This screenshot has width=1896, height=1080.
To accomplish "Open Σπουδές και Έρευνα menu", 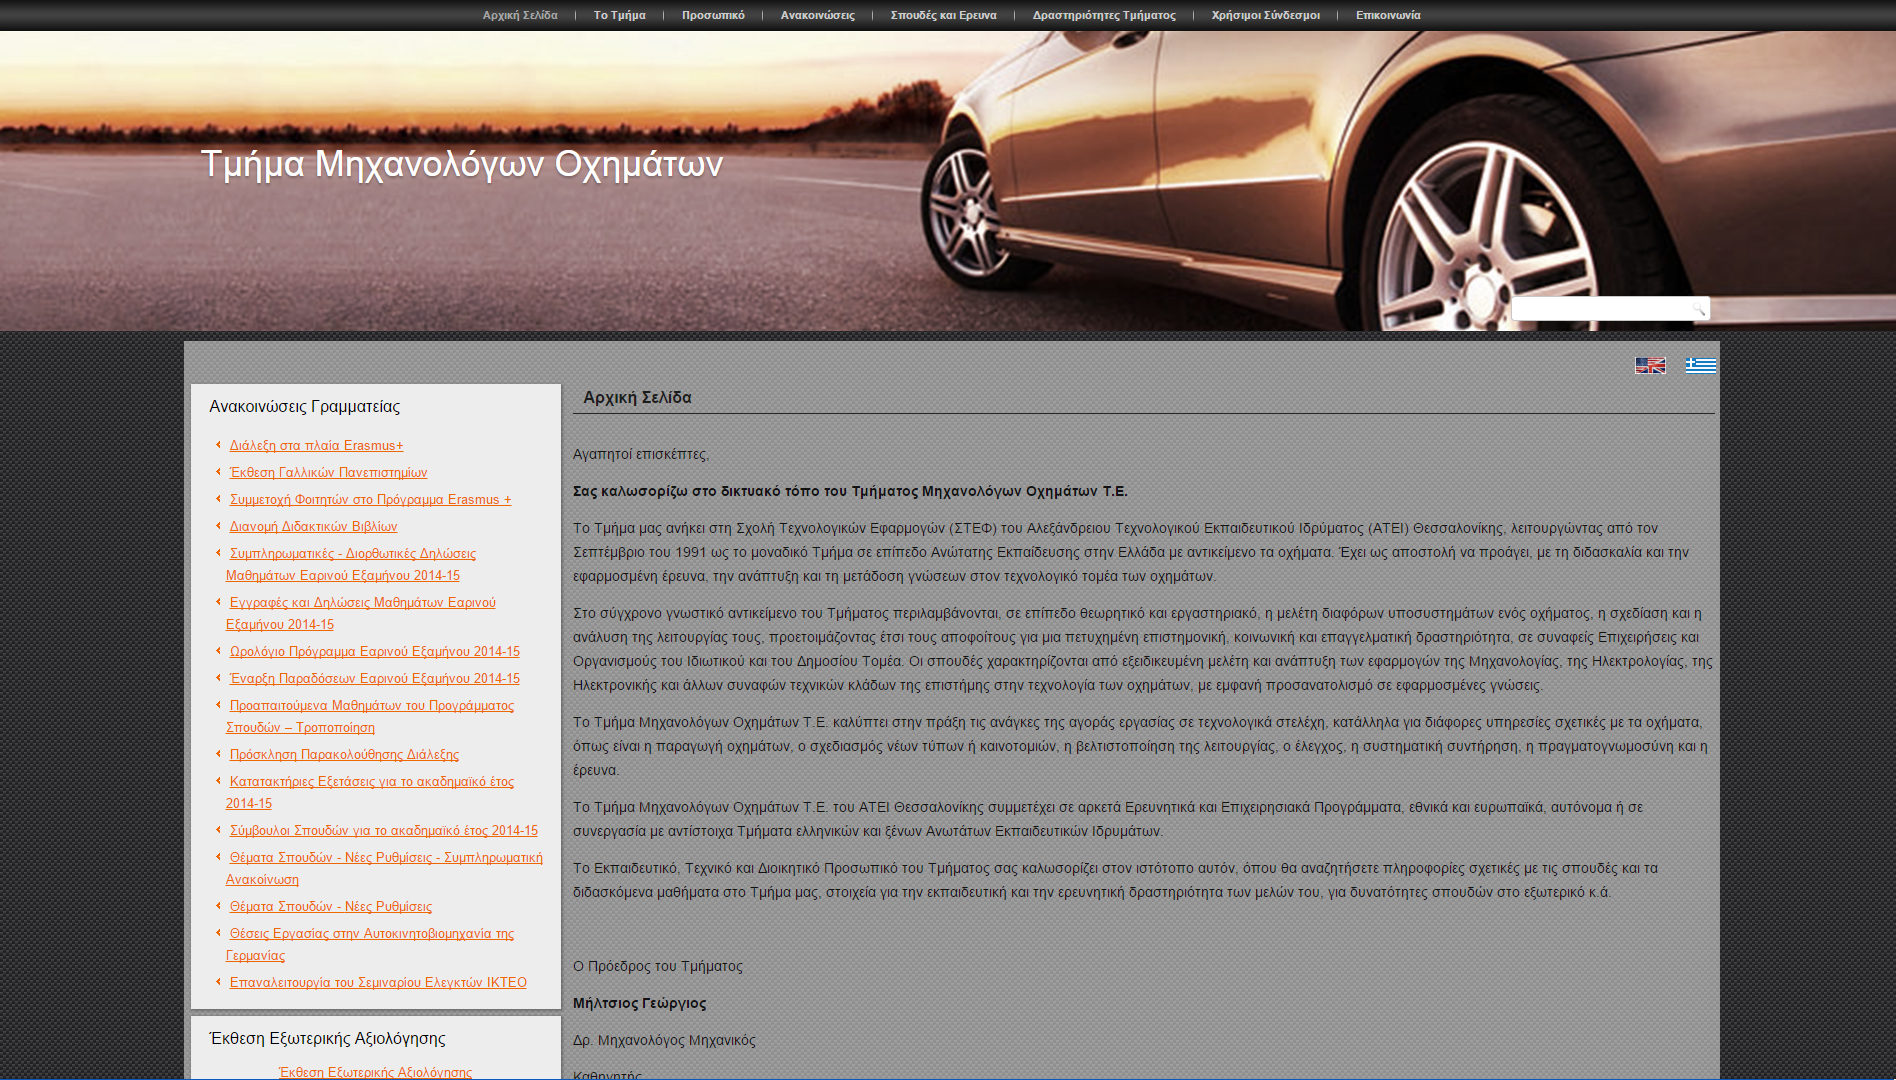I will pos(943,15).
